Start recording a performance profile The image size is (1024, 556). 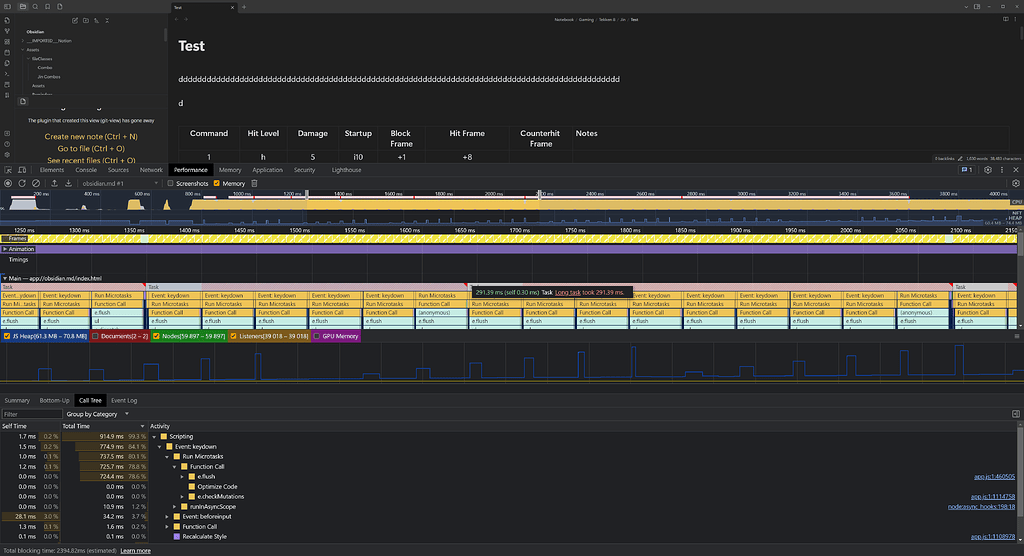(8, 184)
